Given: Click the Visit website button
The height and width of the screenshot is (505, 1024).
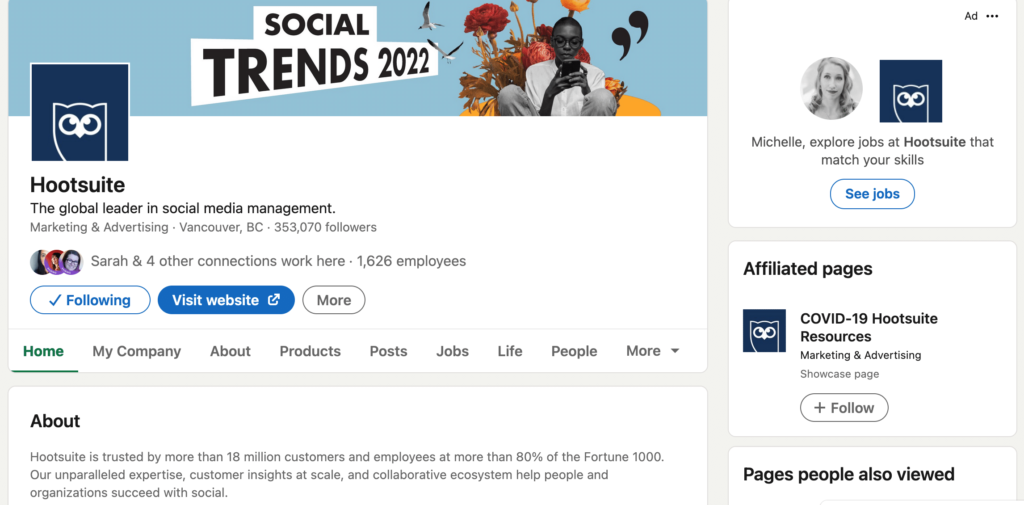Looking at the screenshot, I should (226, 300).
